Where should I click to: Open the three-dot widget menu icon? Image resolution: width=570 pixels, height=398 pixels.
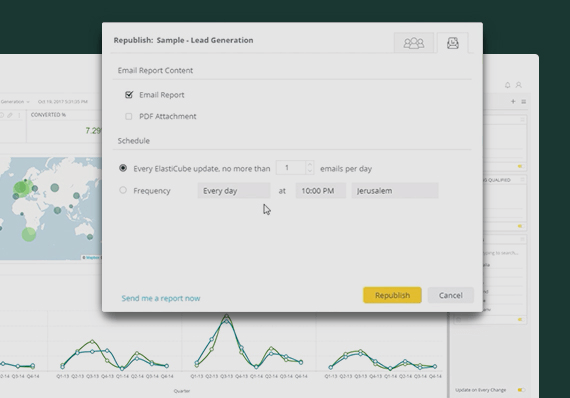19,115
